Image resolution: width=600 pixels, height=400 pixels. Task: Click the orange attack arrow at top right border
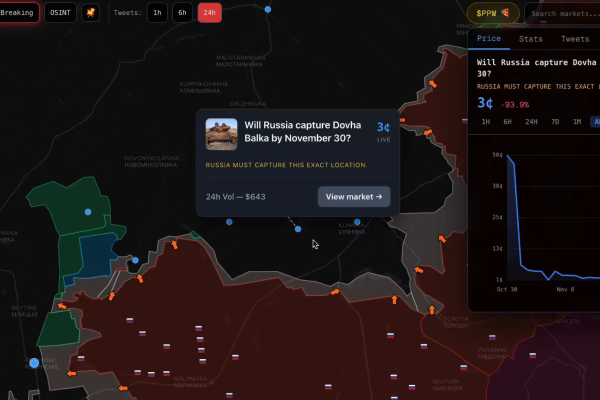pos(434,85)
